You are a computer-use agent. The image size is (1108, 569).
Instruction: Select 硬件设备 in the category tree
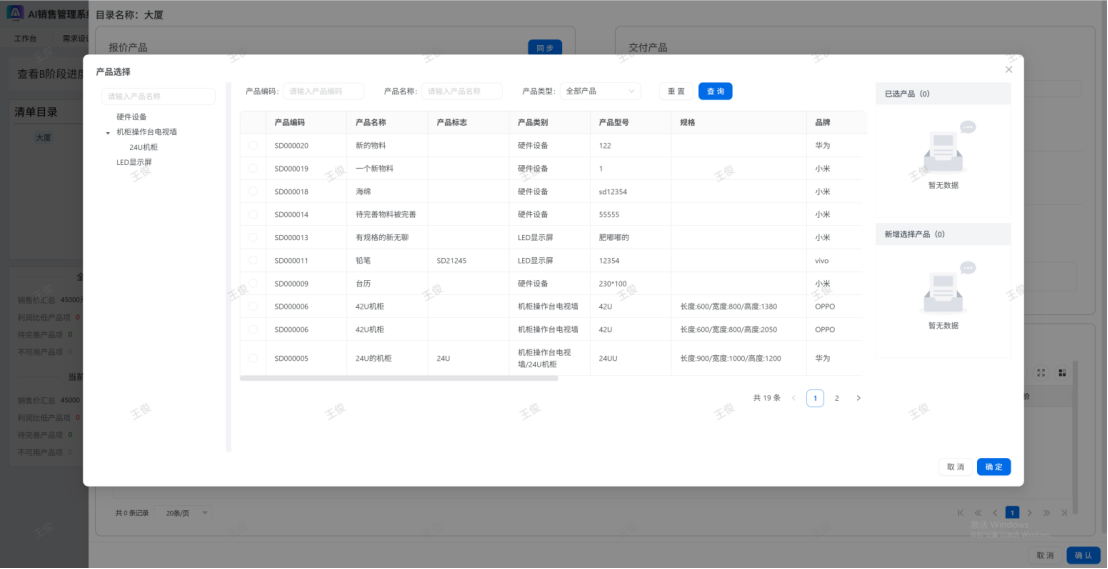131,117
